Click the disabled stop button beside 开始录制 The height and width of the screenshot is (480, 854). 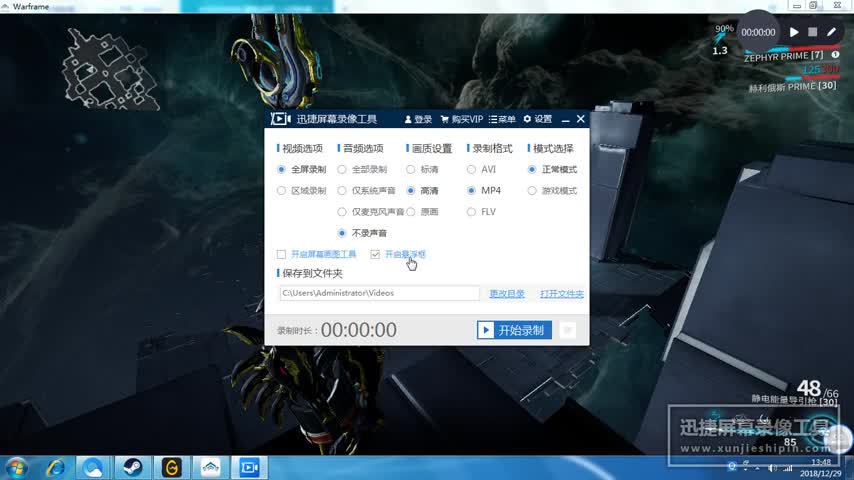[x=567, y=330]
